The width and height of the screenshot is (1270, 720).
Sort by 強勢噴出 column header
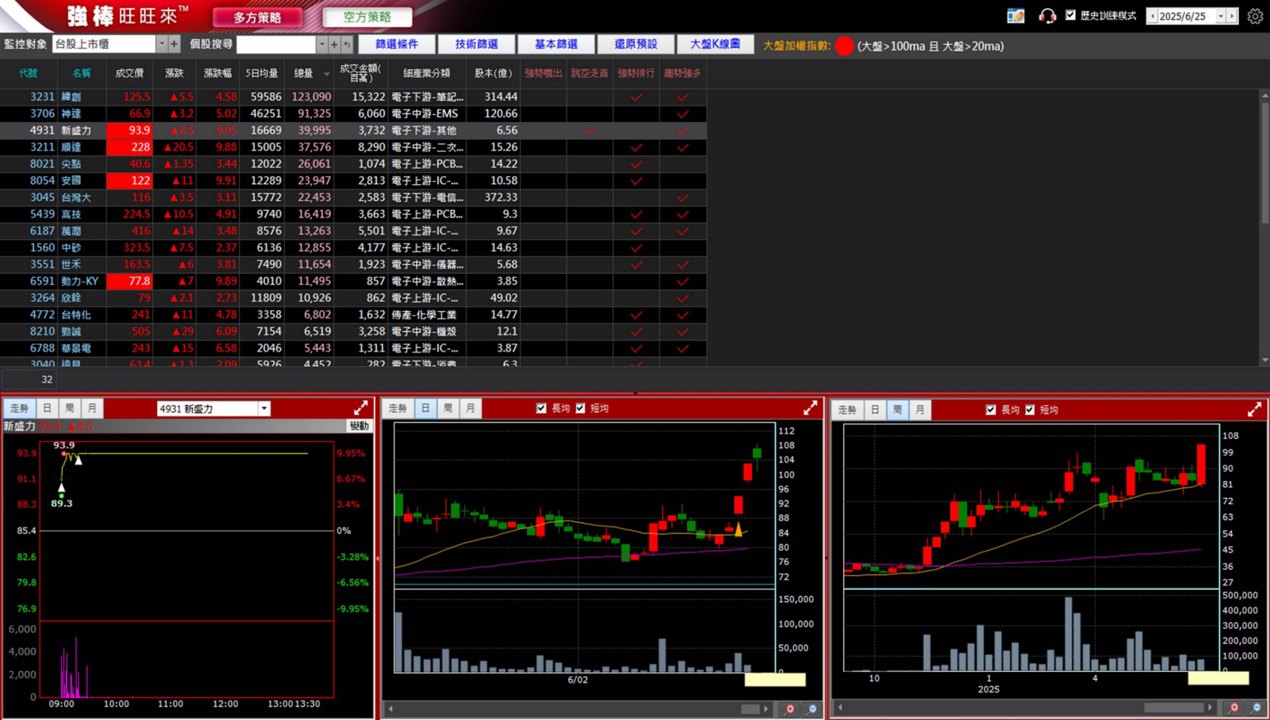(x=542, y=74)
